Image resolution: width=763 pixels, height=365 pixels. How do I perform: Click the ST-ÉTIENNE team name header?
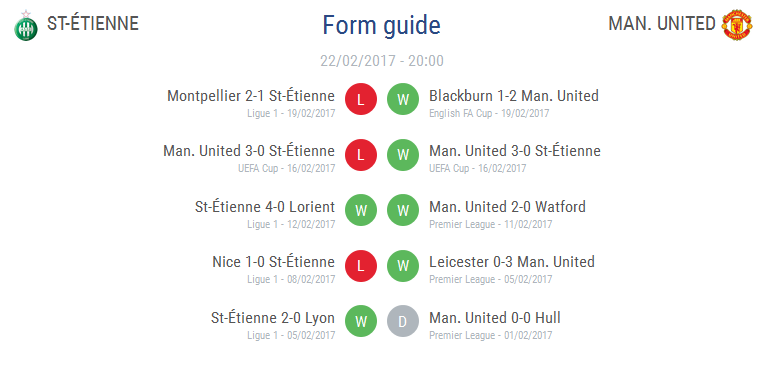93,23
